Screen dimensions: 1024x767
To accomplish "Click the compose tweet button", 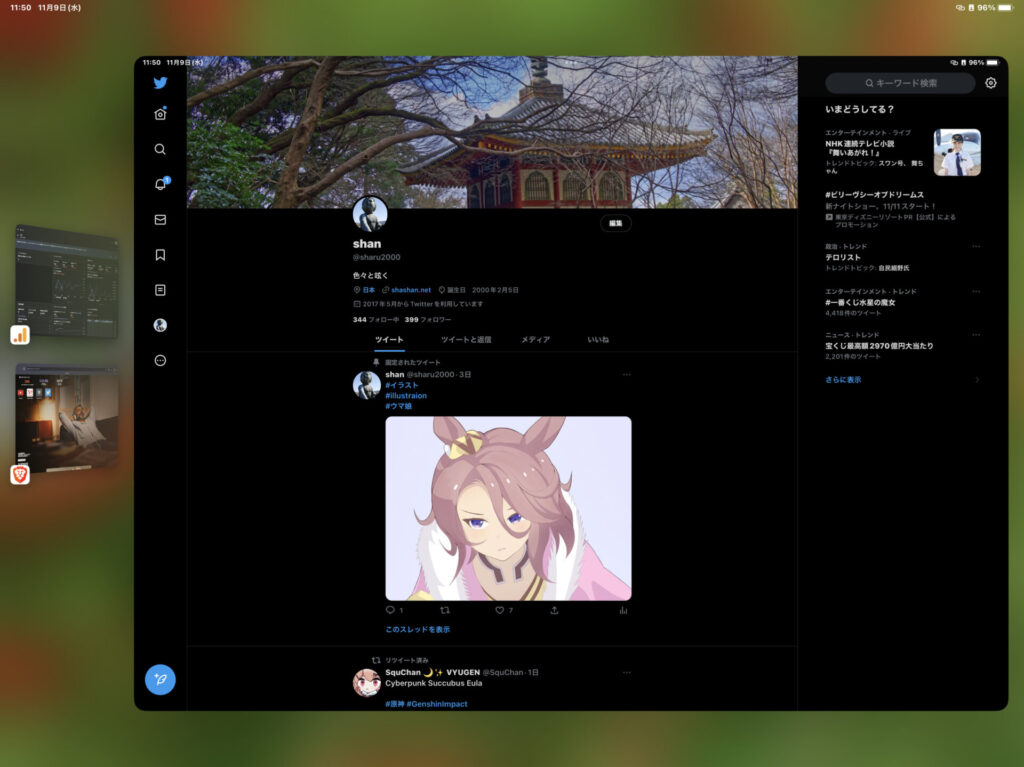I will tap(160, 679).
